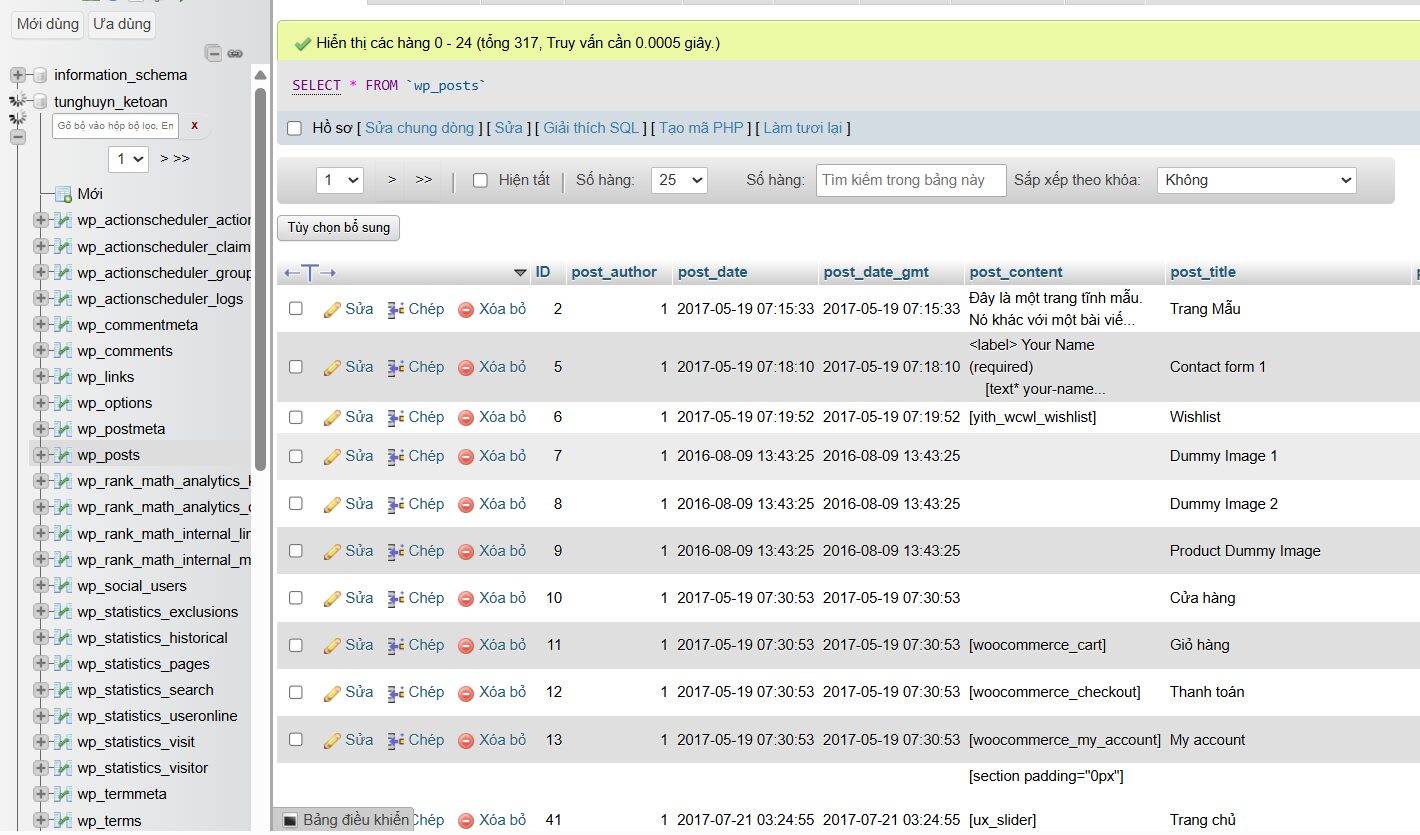Click the wp_options table icon in sidebar
This screenshot has width=1420, height=835.
coord(63,403)
